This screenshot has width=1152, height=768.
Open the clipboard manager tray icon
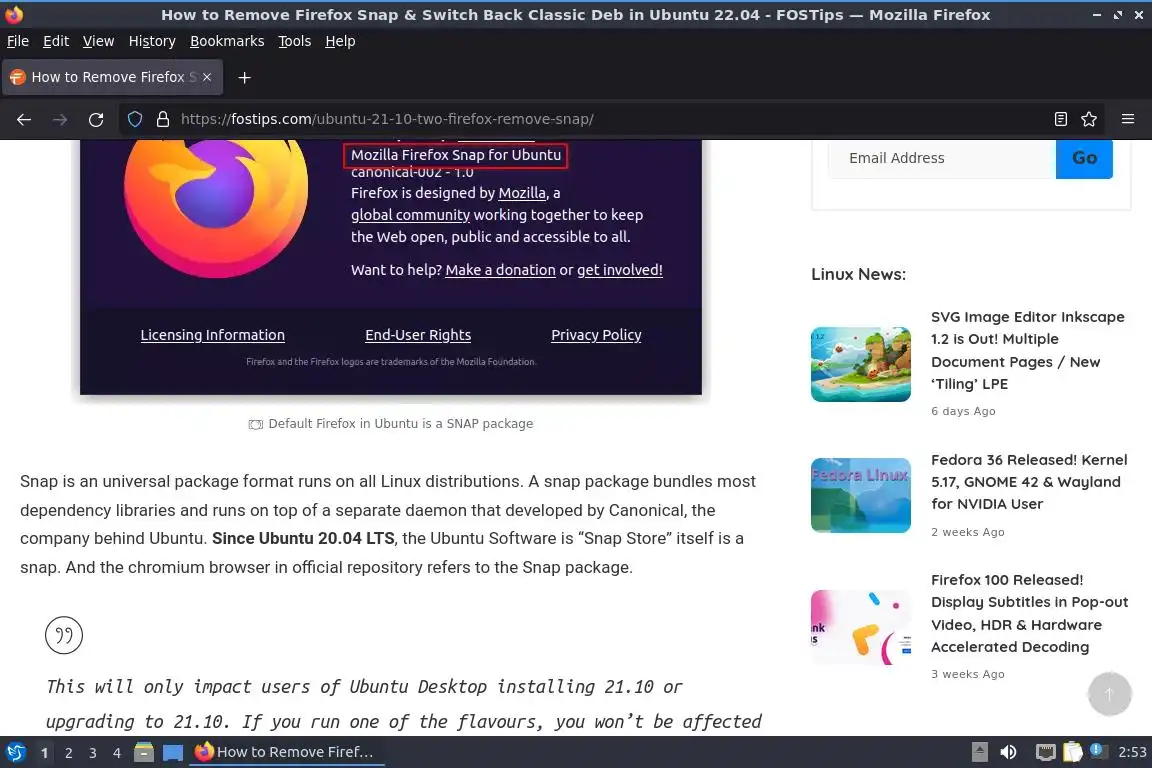1073,752
